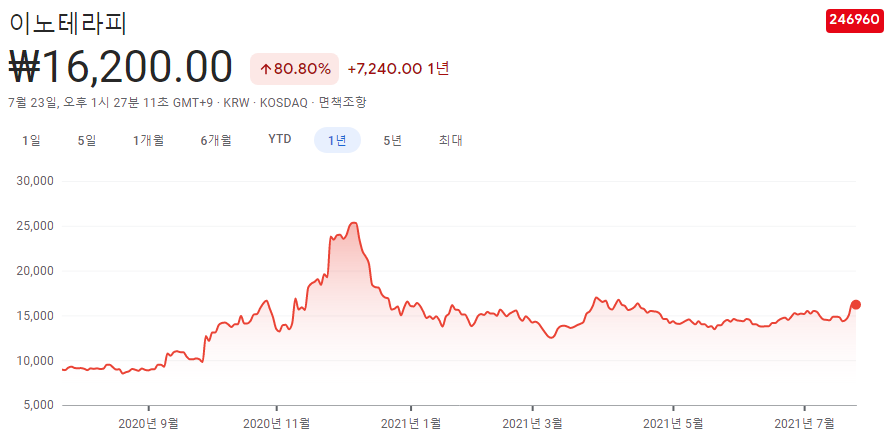Click the up arrow in percentage badge
This screenshot has height=444, width=893.
(x=265, y=69)
